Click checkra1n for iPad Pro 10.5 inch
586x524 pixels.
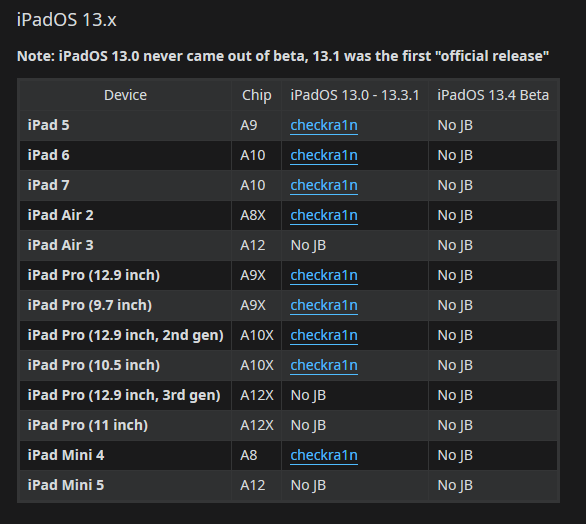click(x=324, y=365)
